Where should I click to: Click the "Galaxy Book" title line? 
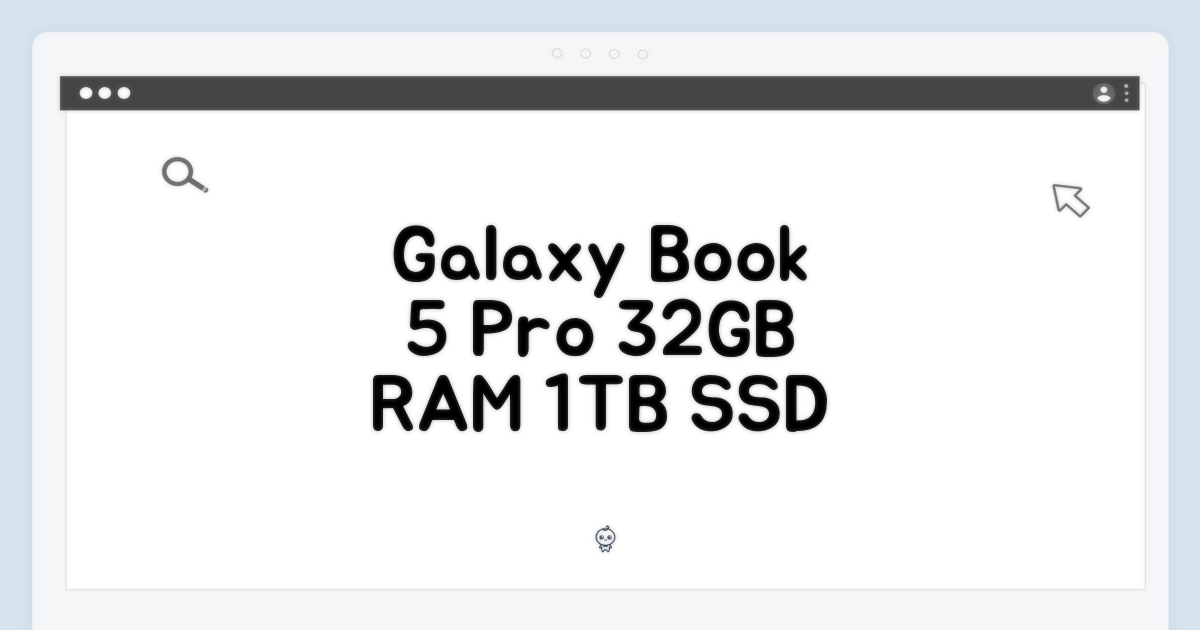click(x=599, y=258)
